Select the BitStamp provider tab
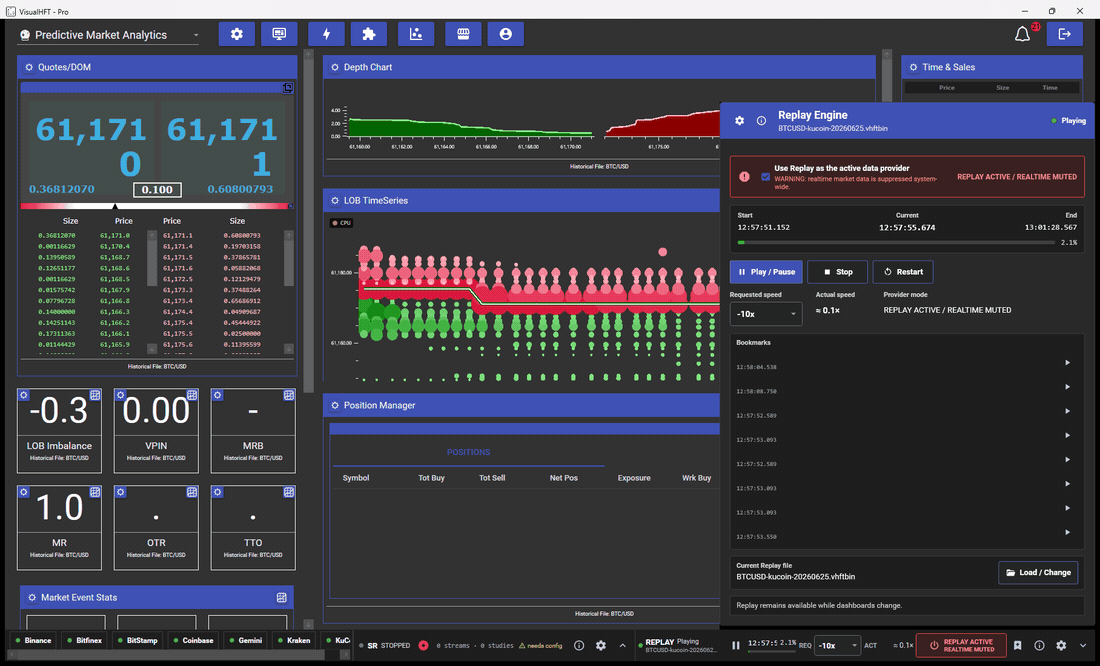1100x666 pixels. click(x=138, y=641)
